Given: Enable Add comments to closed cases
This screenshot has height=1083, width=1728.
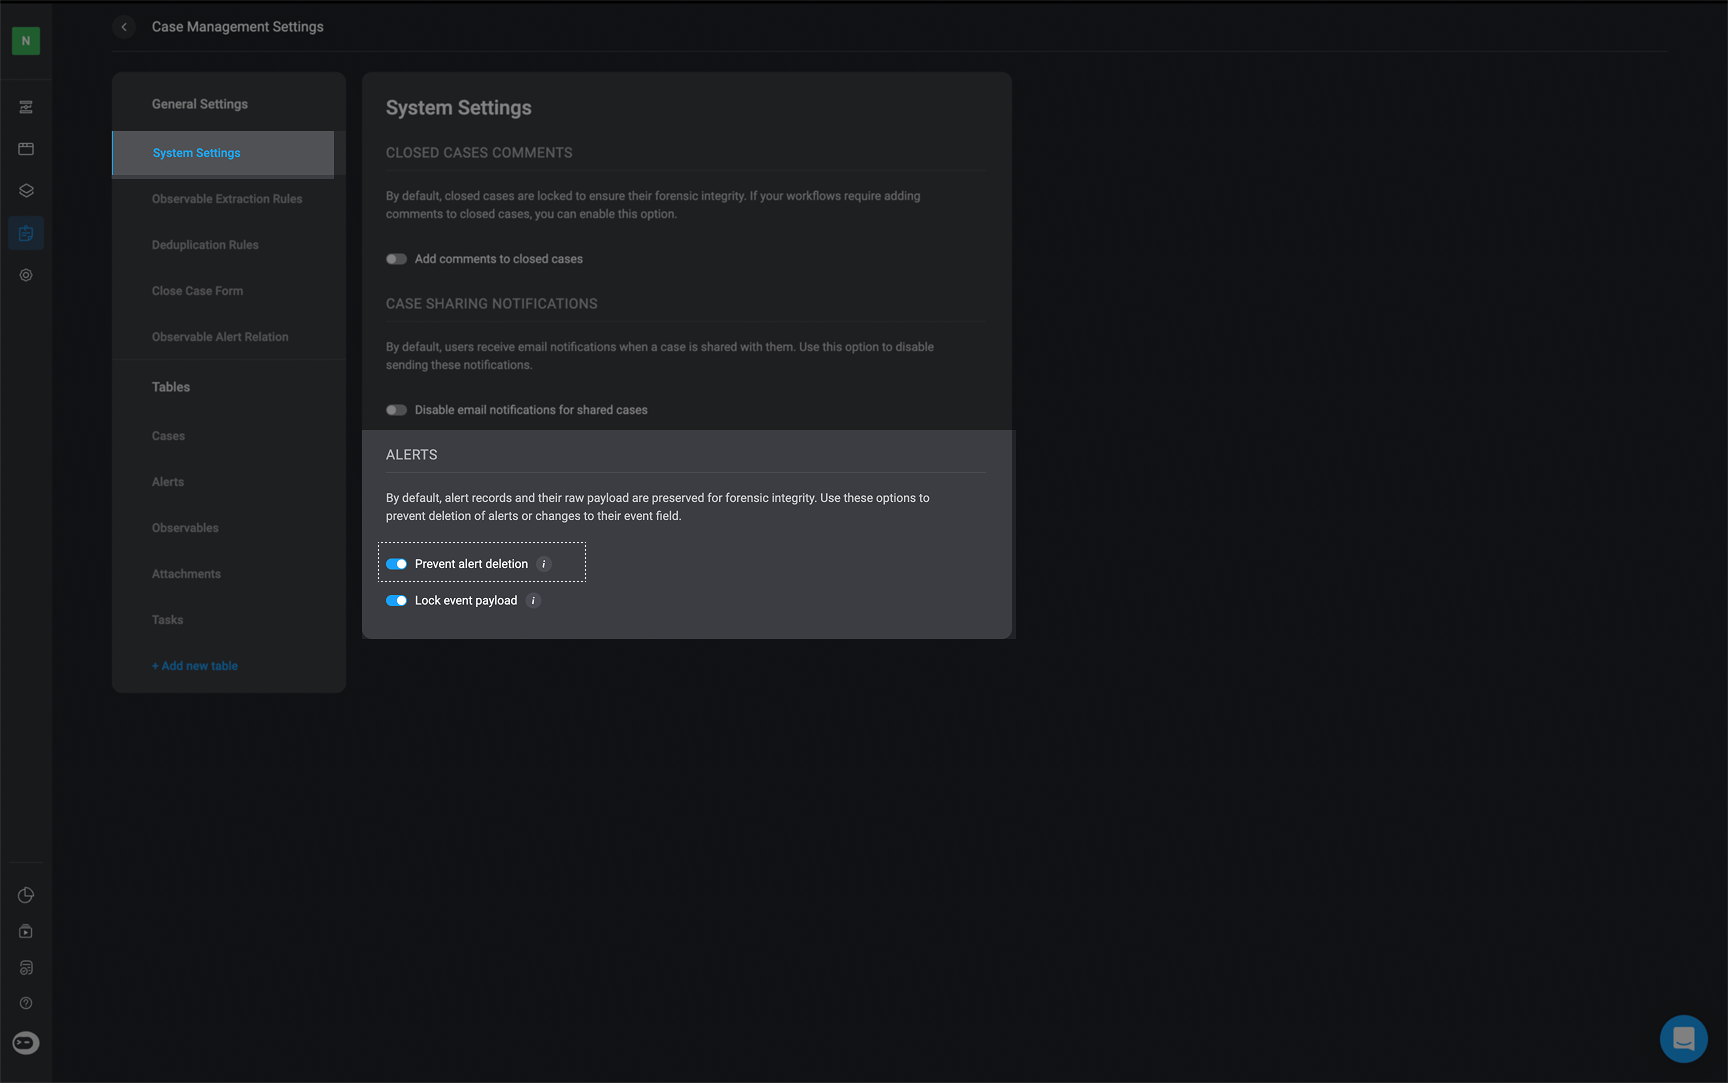Looking at the screenshot, I should [396, 259].
